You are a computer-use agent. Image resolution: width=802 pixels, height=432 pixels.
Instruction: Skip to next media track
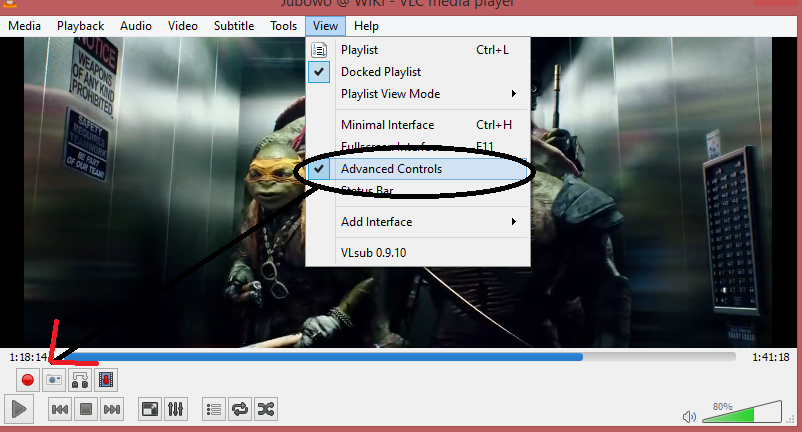[112, 409]
